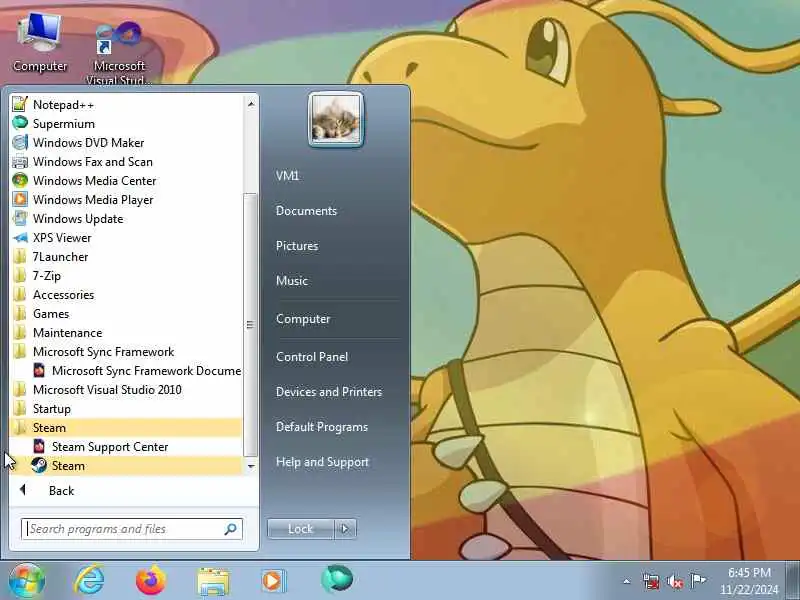Screen dimensions: 800x600
Task: Open Action Center flag icon
Action: pyautogui.click(x=698, y=581)
